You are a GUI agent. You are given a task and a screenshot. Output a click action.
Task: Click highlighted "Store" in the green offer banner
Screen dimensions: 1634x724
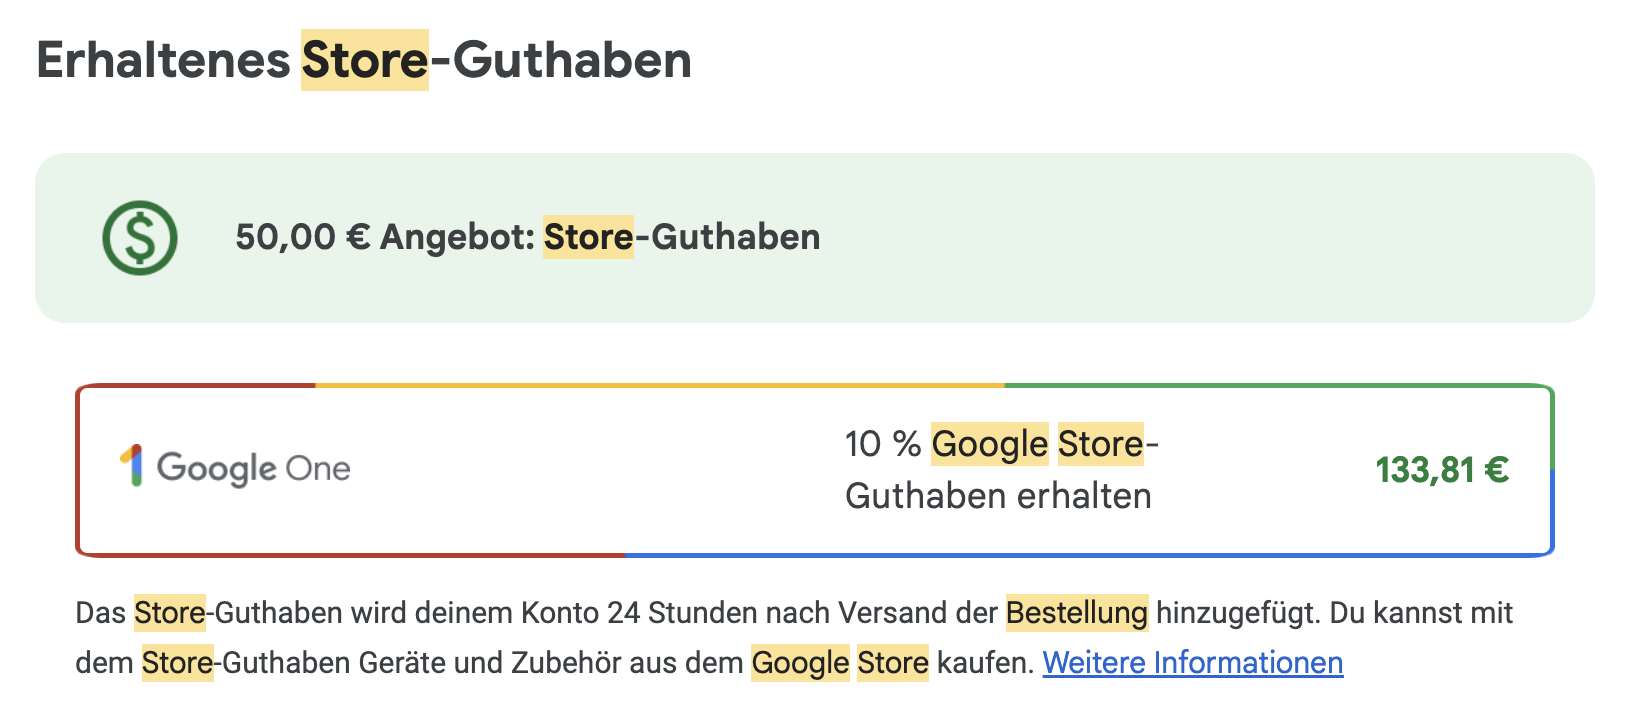[x=588, y=237]
